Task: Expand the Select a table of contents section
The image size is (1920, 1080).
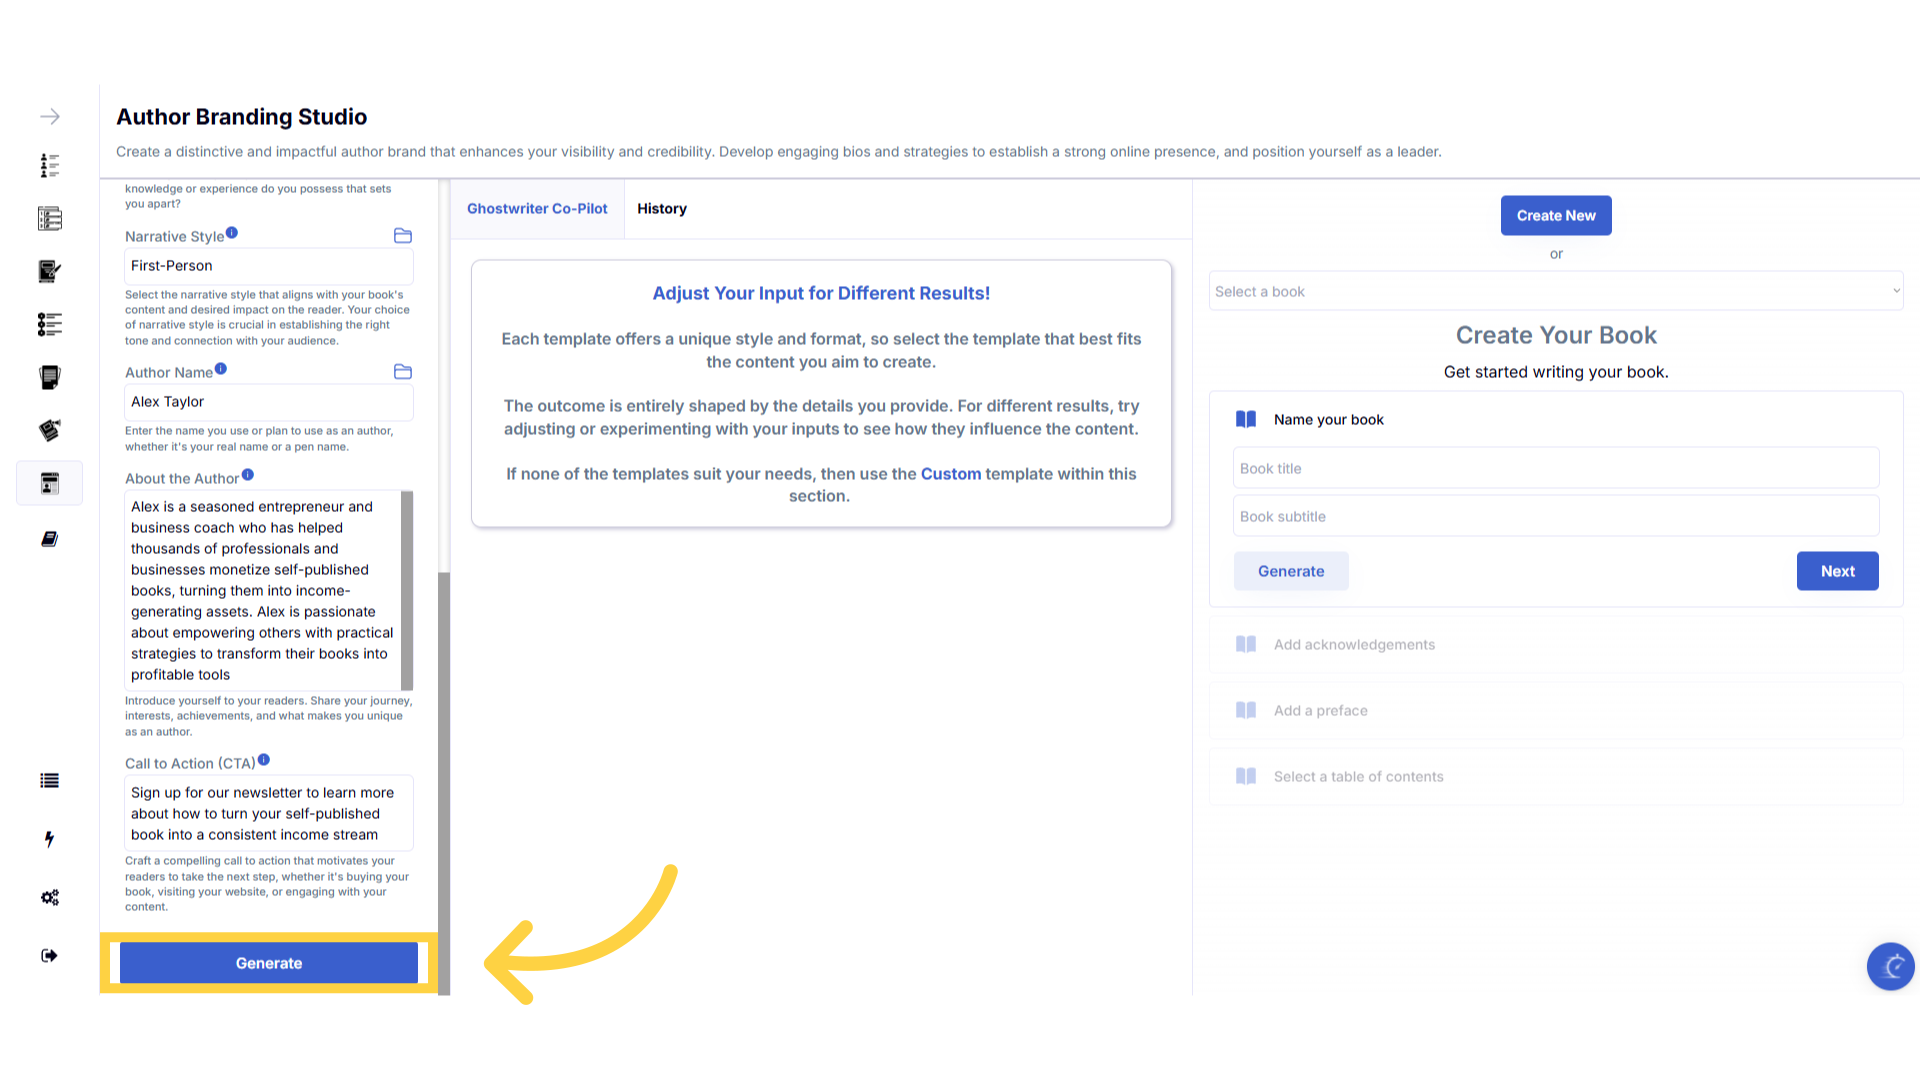Action: coord(1358,777)
